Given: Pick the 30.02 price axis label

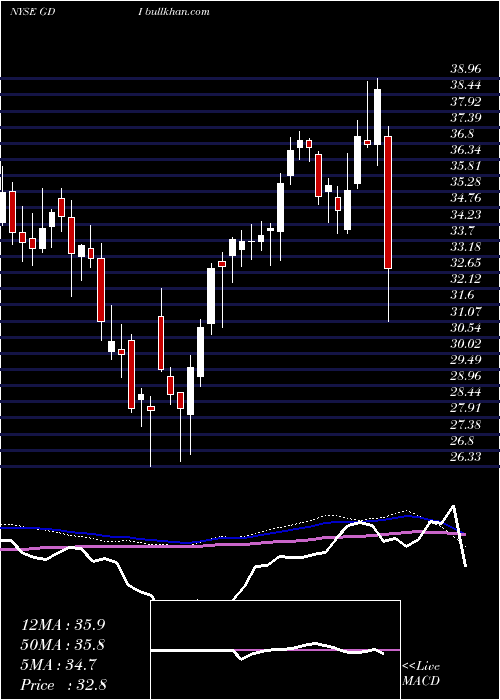Looking at the screenshot, I should click(466, 344).
